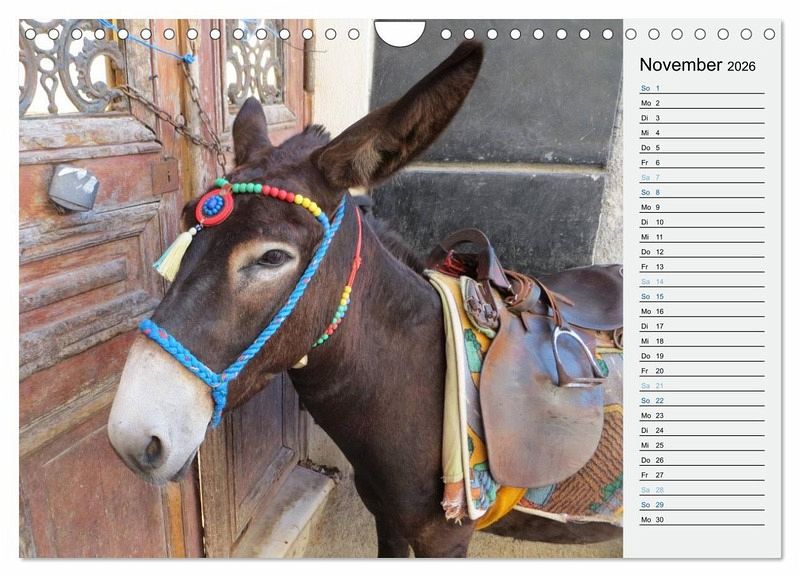800x577 pixels.
Task: Select the Mi 4 calendar row
Action: click(702, 133)
